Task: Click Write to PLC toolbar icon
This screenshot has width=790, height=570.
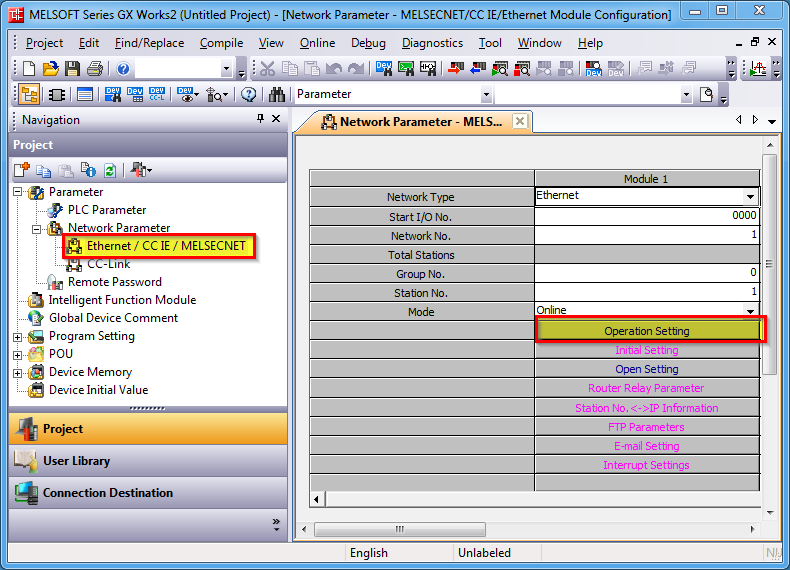Action: [x=456, y=69]
